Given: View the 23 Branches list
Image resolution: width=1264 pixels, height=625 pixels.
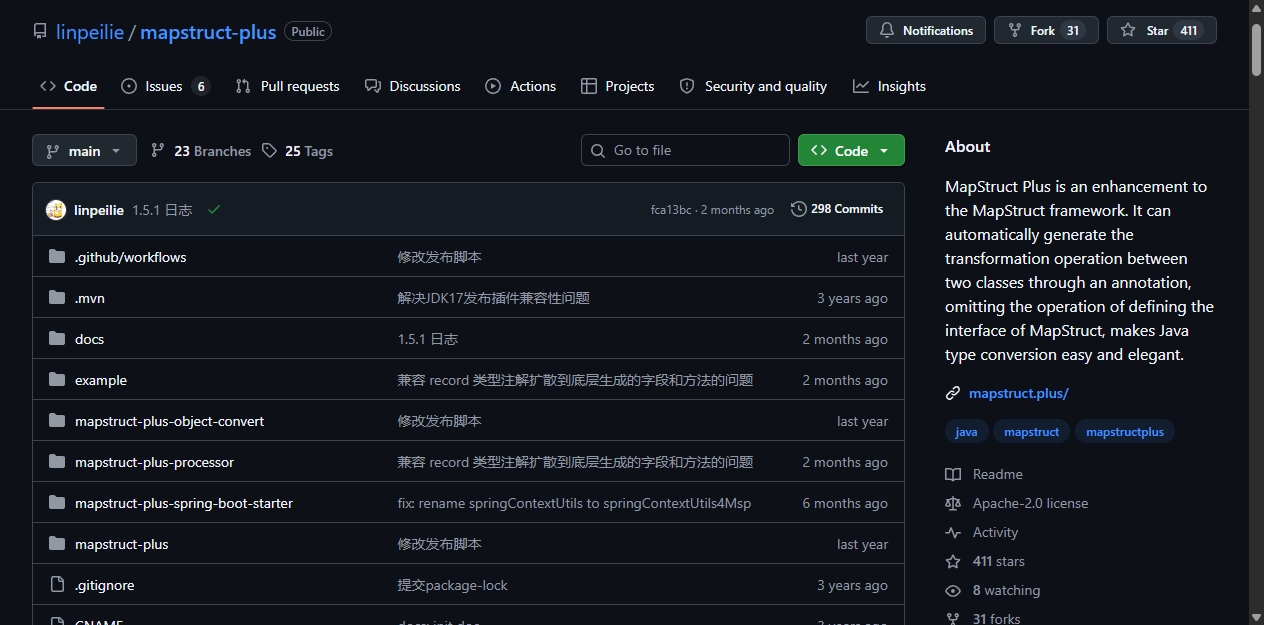Looking at the screenshot, I should 201,151.
